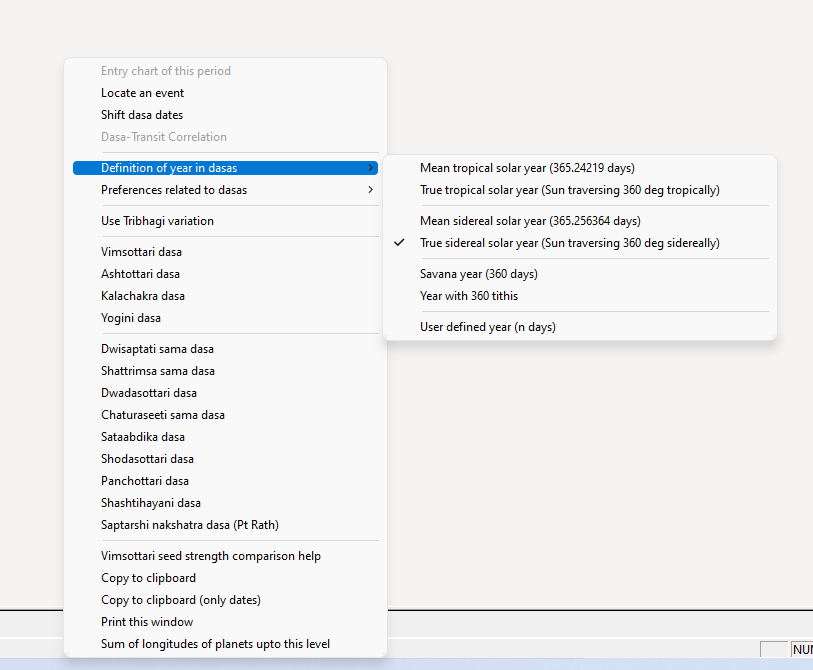Pick Shashtihayani dasa
The height and width of the screenshot is (670, 813).
(x=226, y=503)
